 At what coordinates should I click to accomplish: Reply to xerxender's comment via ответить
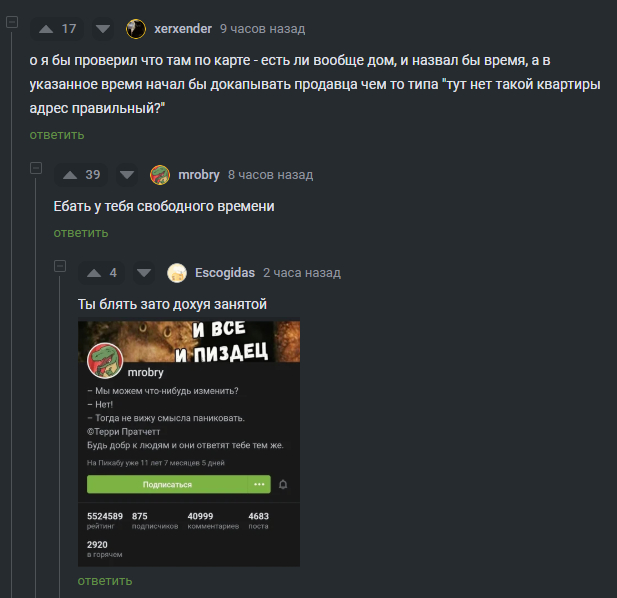pos(57,135)
